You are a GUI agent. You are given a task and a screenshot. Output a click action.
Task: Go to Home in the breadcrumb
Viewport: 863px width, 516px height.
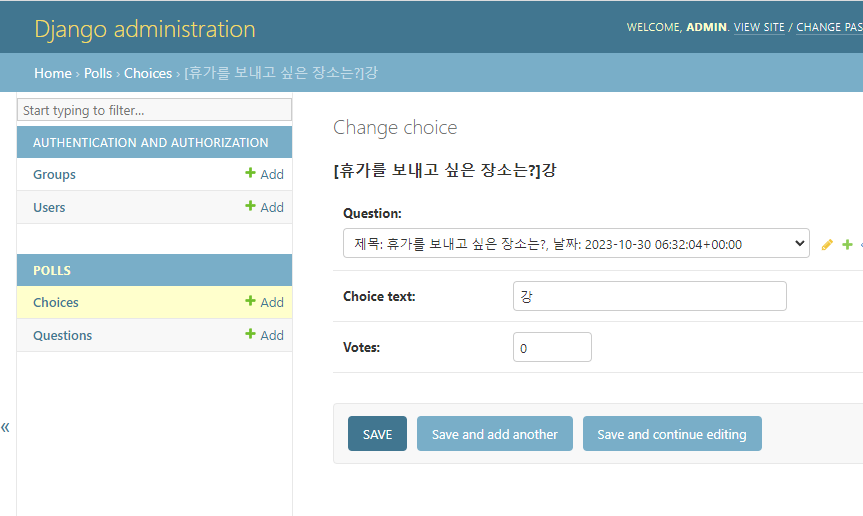pos(53,73)
